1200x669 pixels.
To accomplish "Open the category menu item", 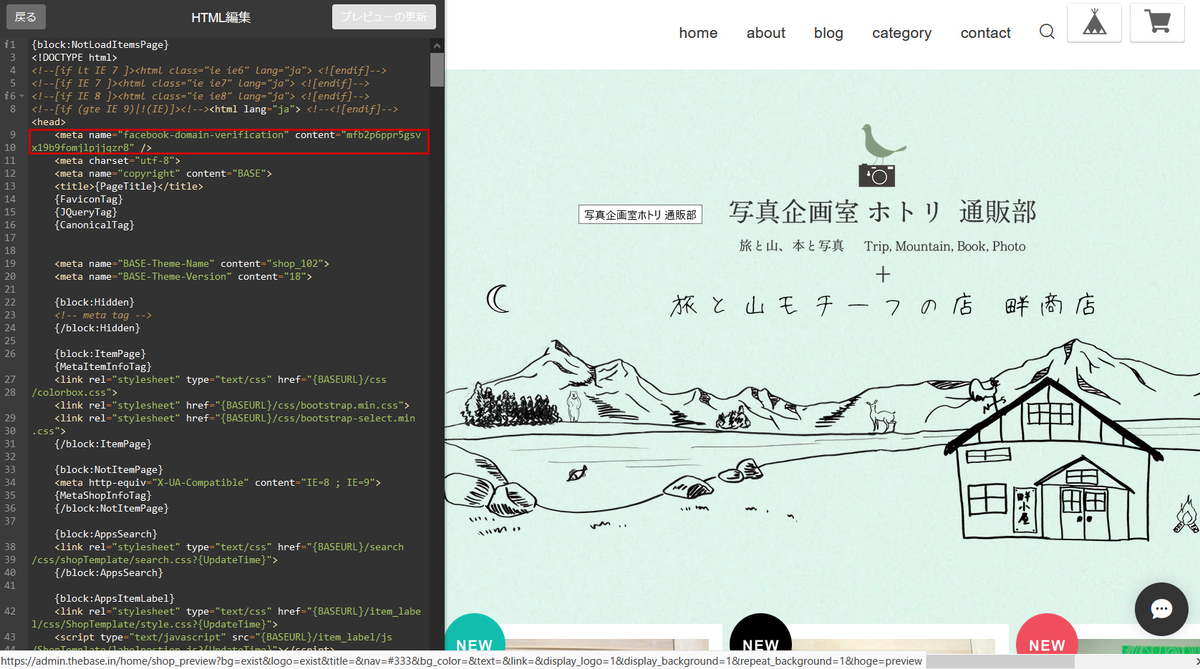I will click(x=902, y=33).
